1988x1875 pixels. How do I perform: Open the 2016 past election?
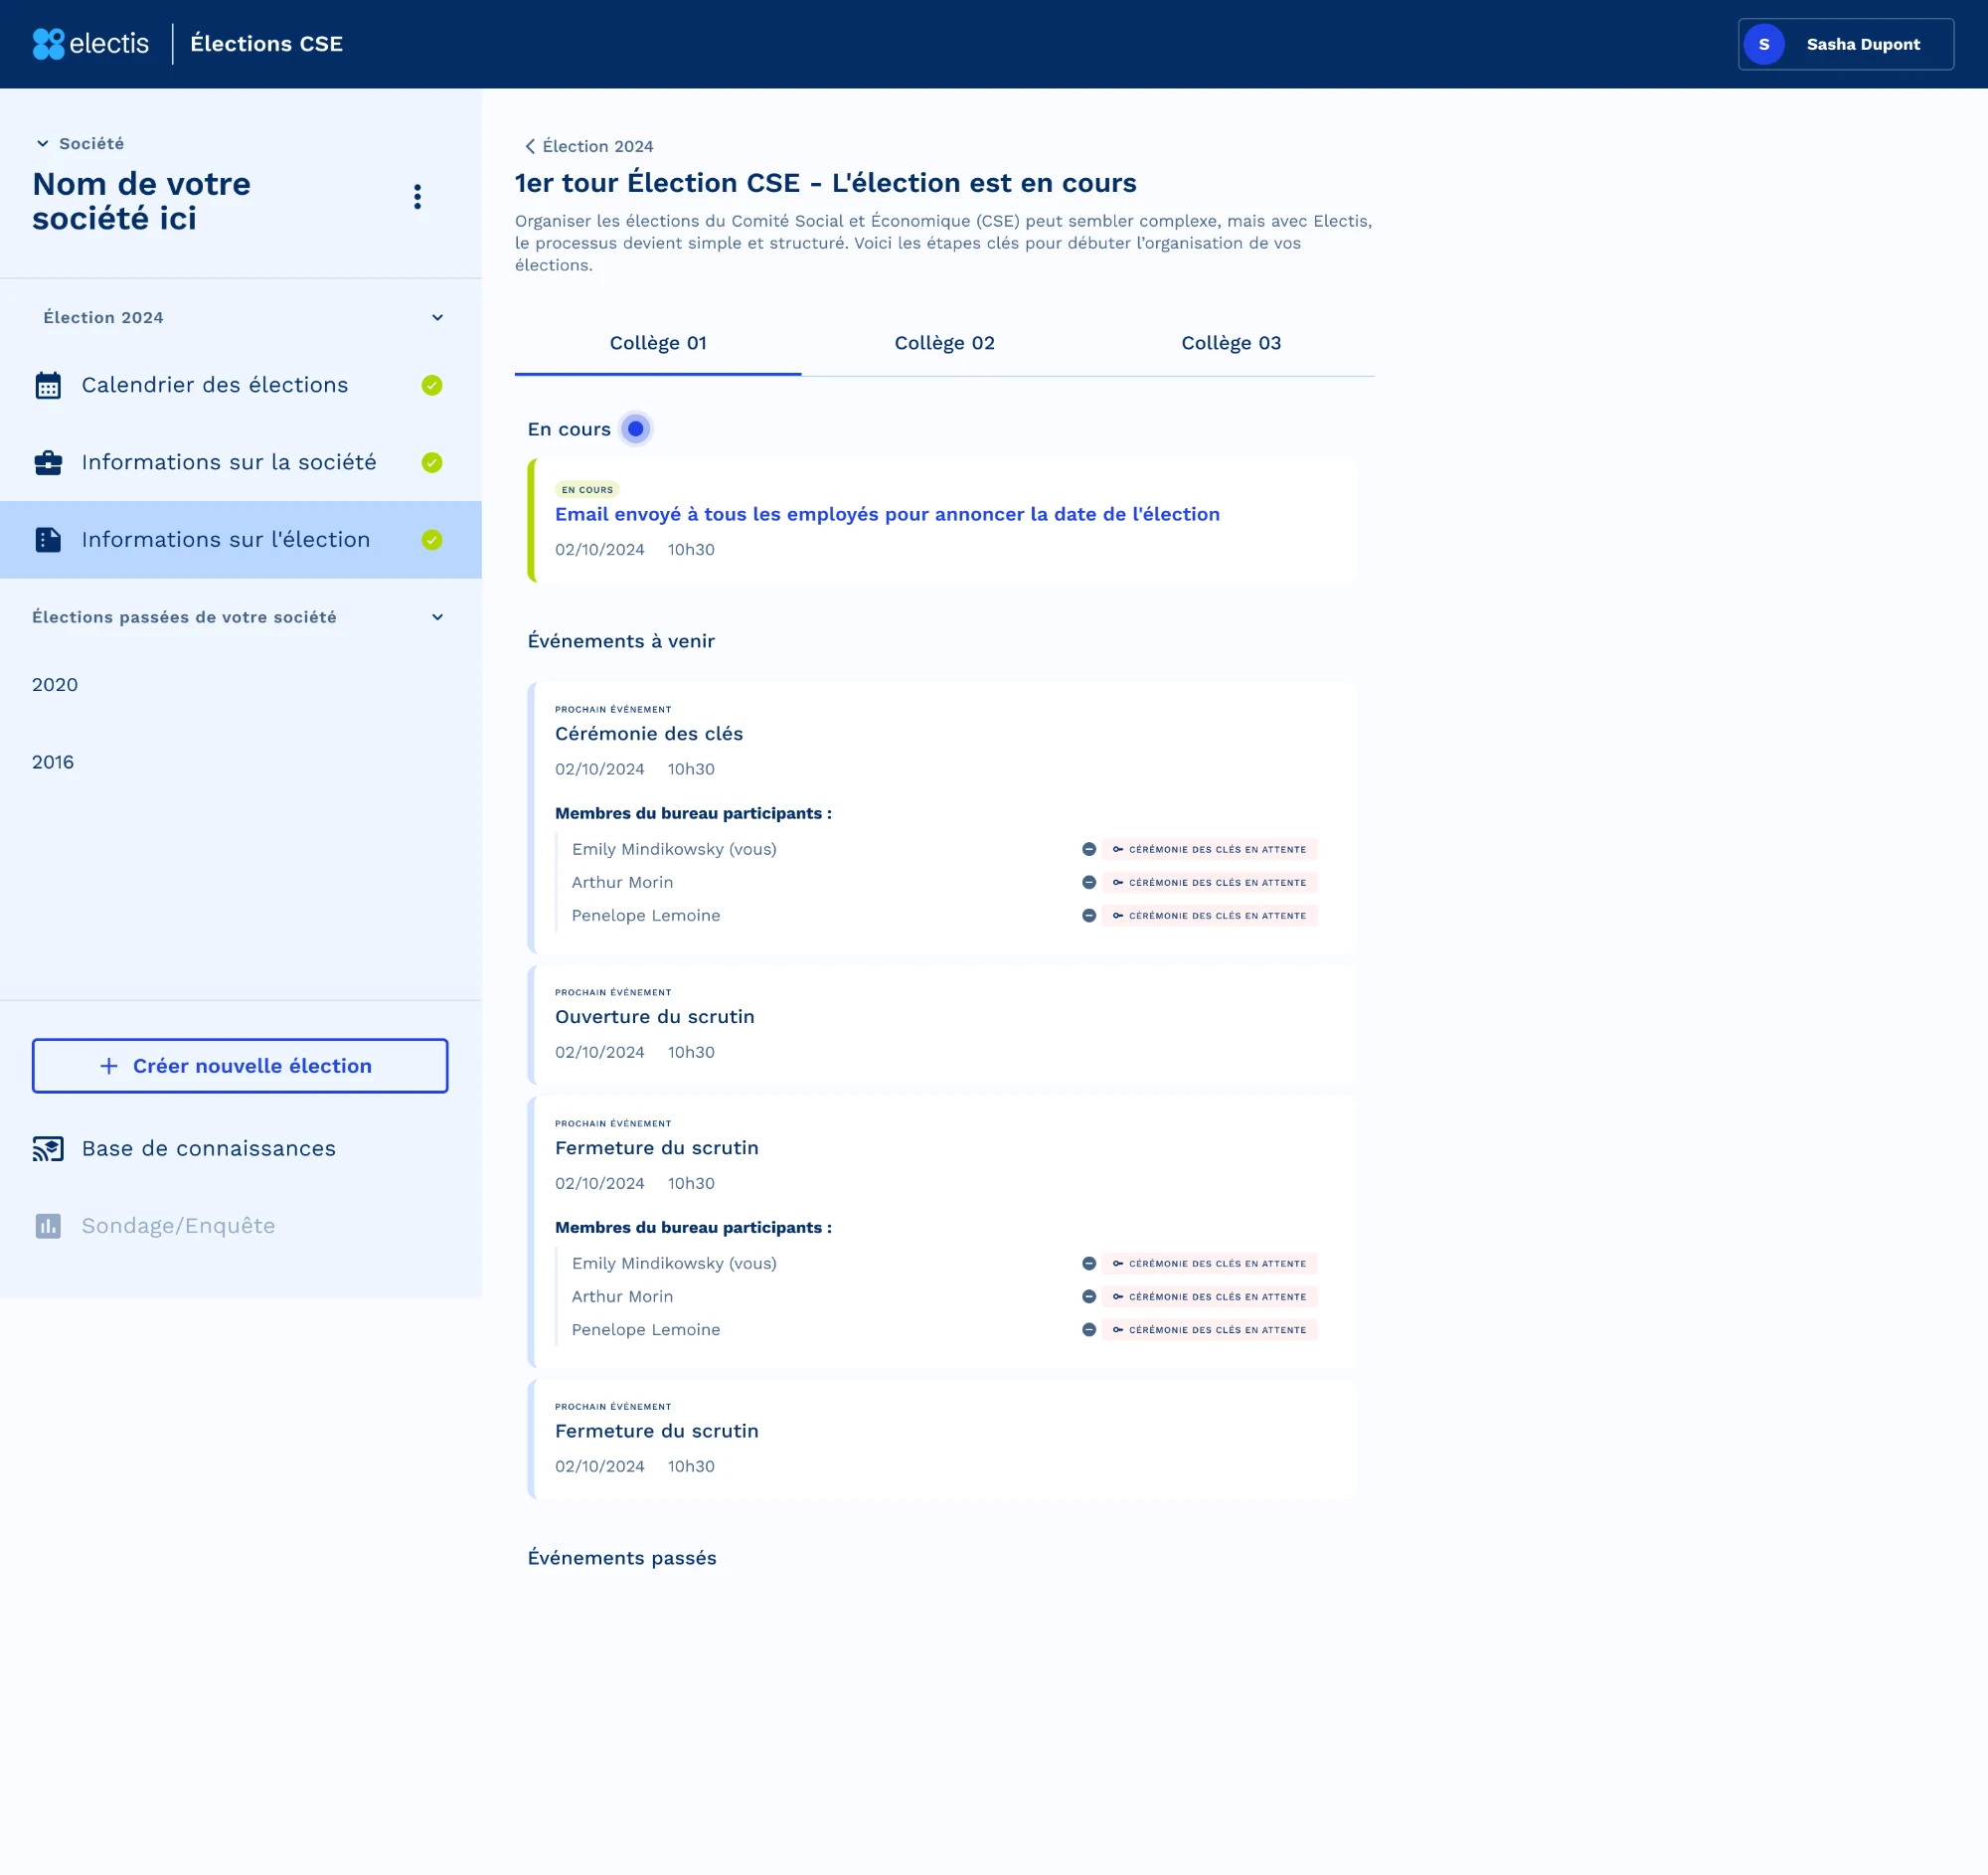[x=53, y=762]
